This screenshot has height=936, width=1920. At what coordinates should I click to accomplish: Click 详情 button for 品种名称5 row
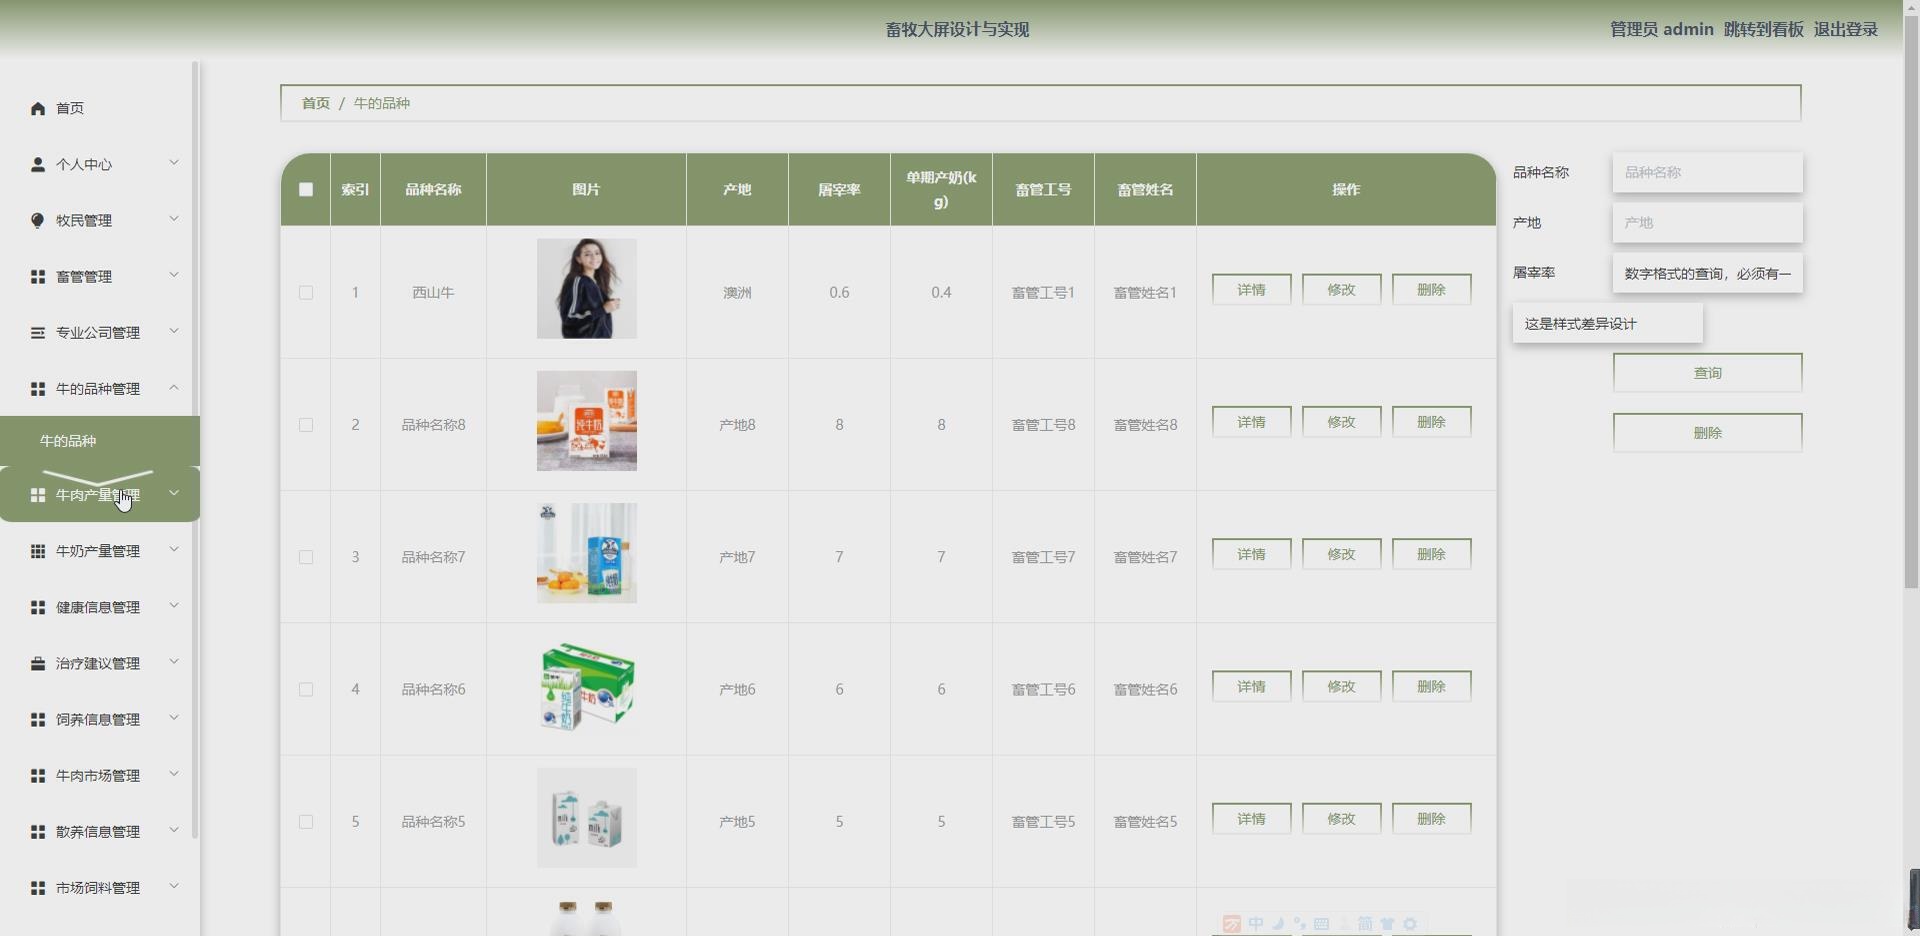click(x=1251, y=818)
